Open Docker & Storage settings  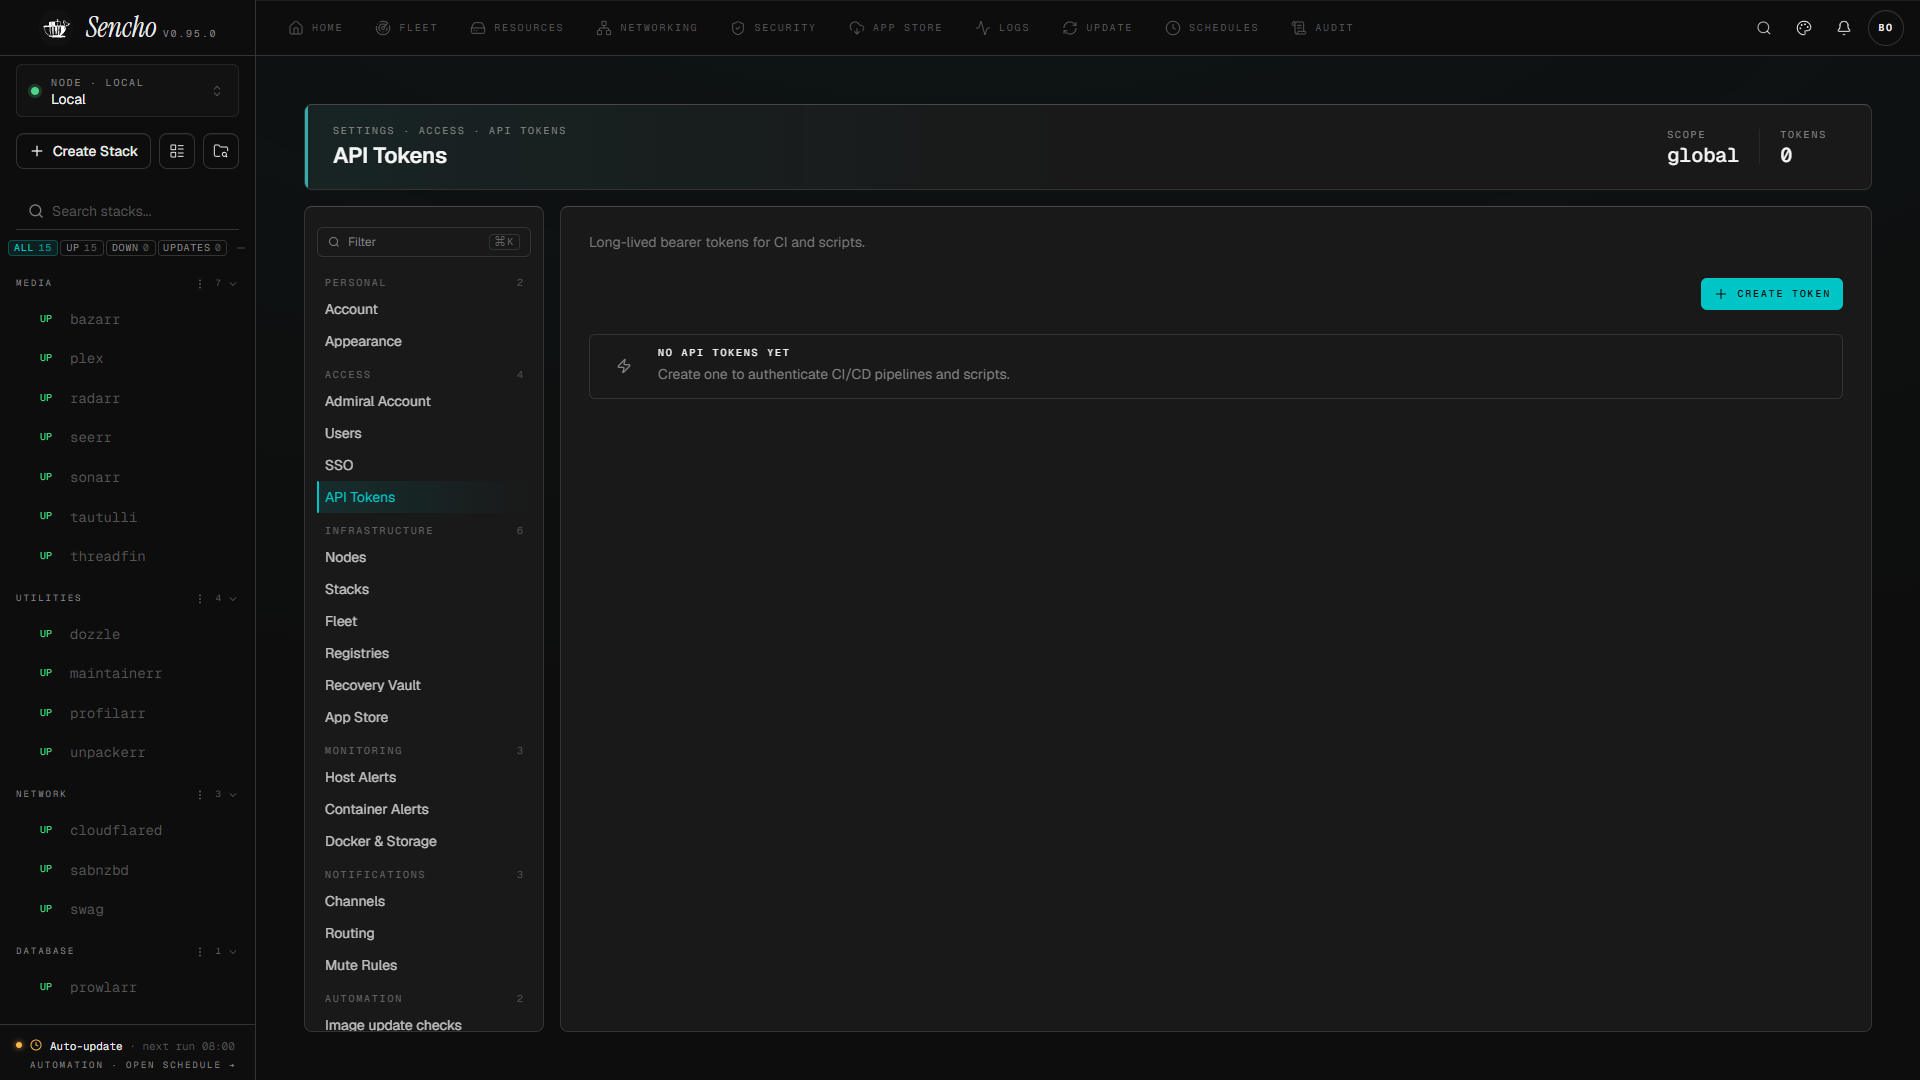point(424,842)
